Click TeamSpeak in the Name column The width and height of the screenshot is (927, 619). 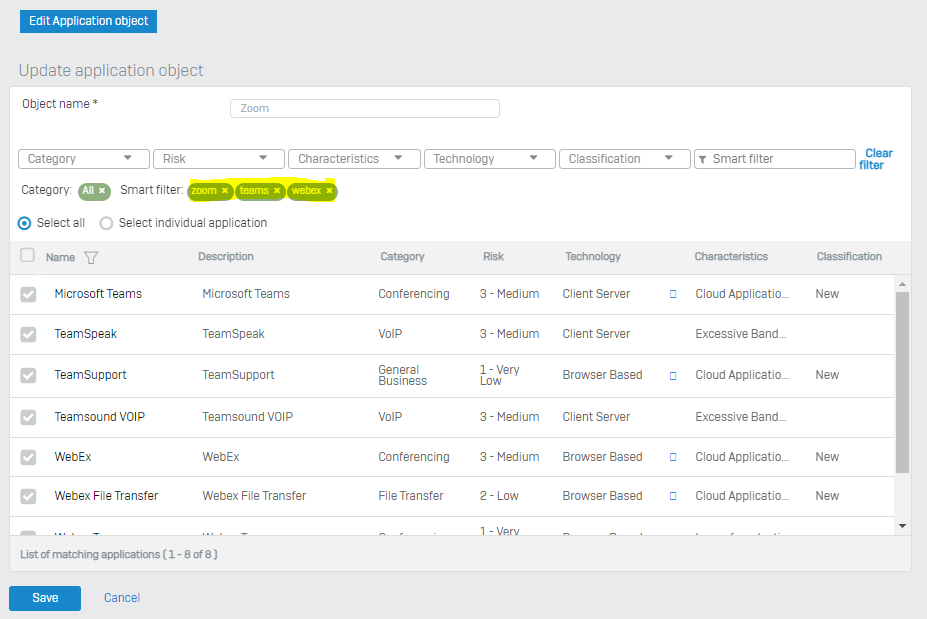pos(86,334)
